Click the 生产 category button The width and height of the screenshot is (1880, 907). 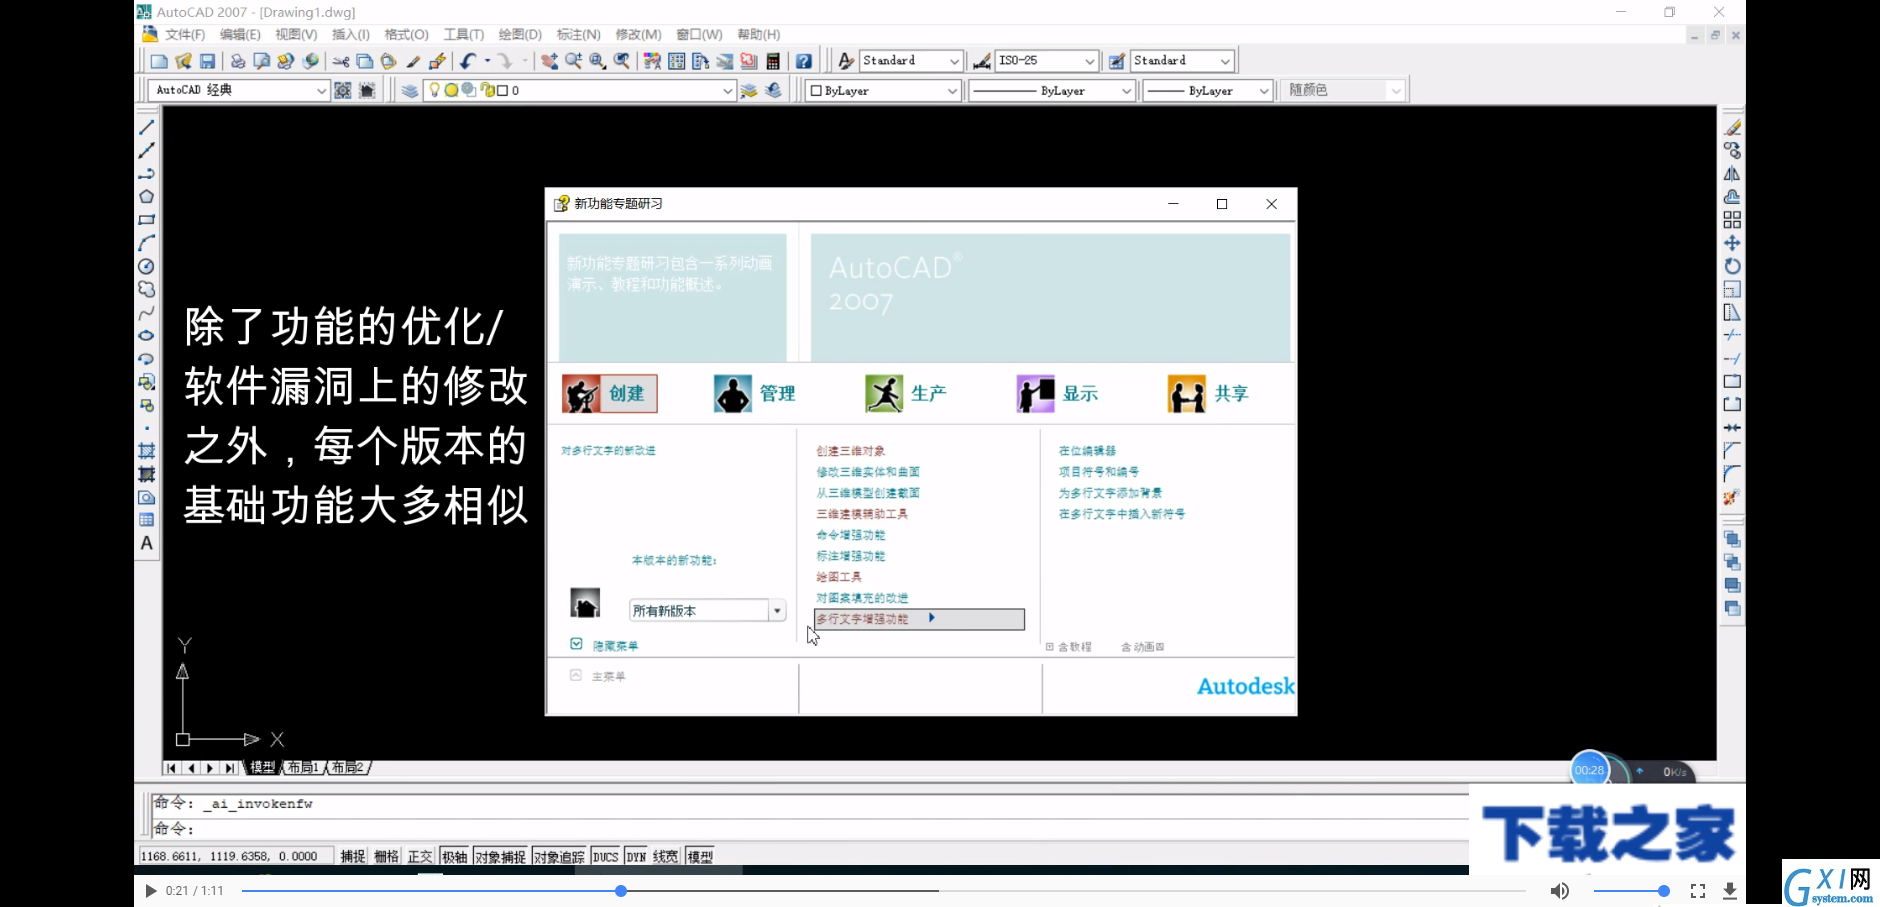tap(907, 394)
